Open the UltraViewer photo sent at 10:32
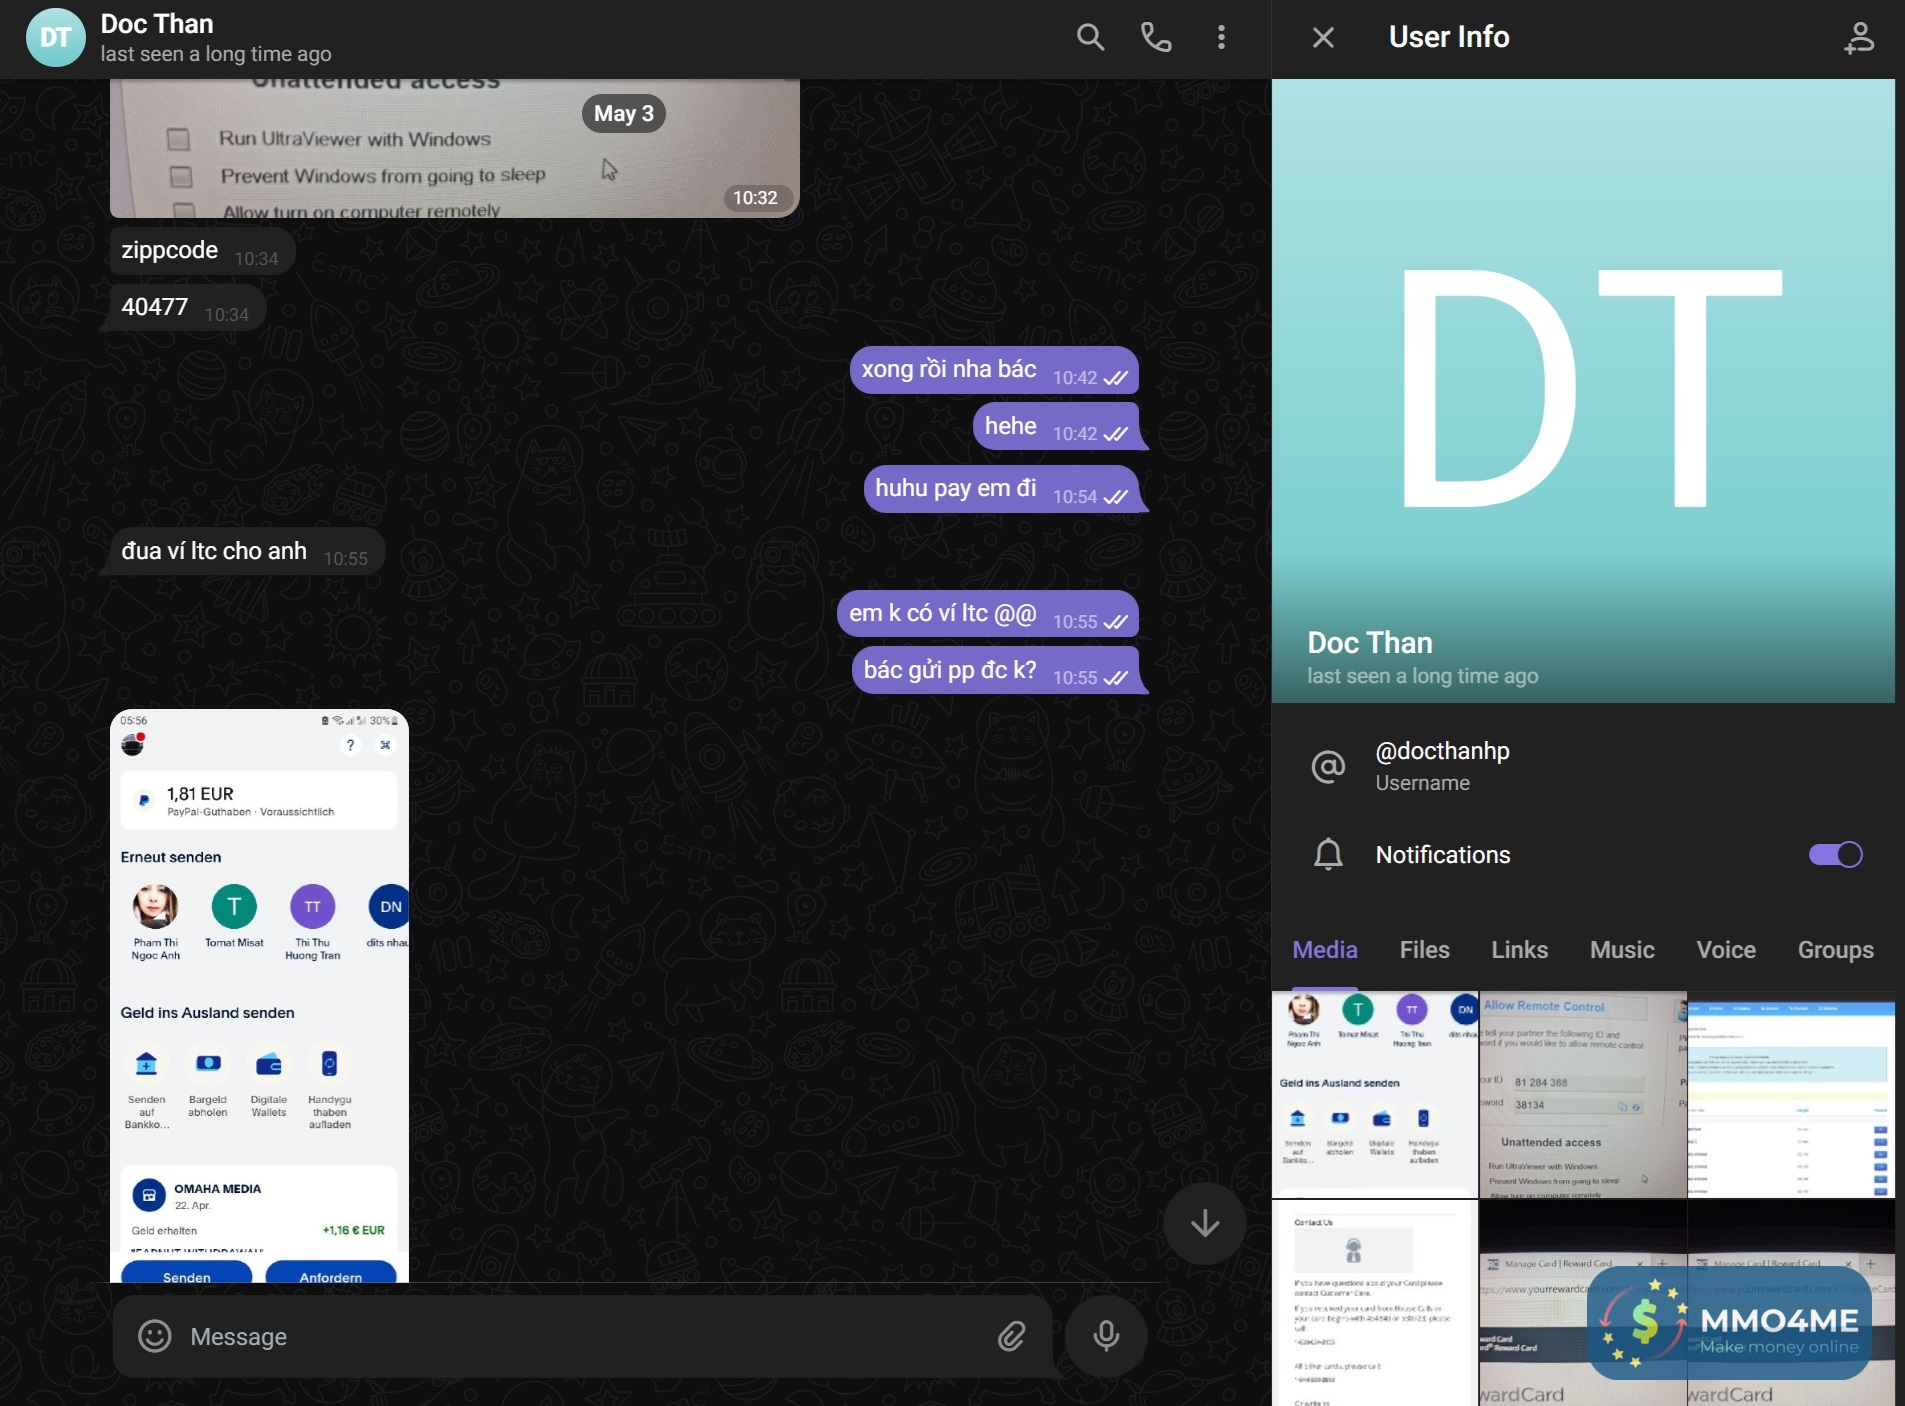Image resolution: width=1905 pixels, height=1406 pixels. tap(455, 148)
